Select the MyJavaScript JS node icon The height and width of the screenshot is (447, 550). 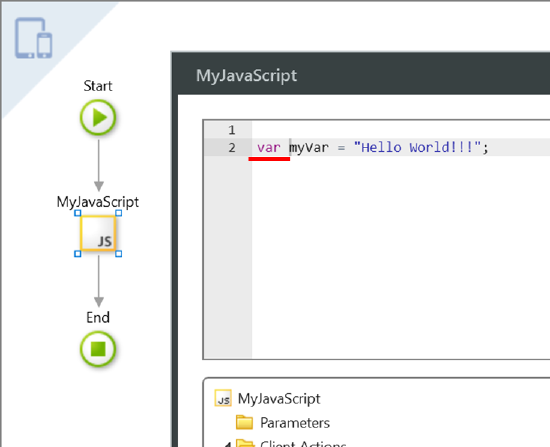click(x=98, y=233)
